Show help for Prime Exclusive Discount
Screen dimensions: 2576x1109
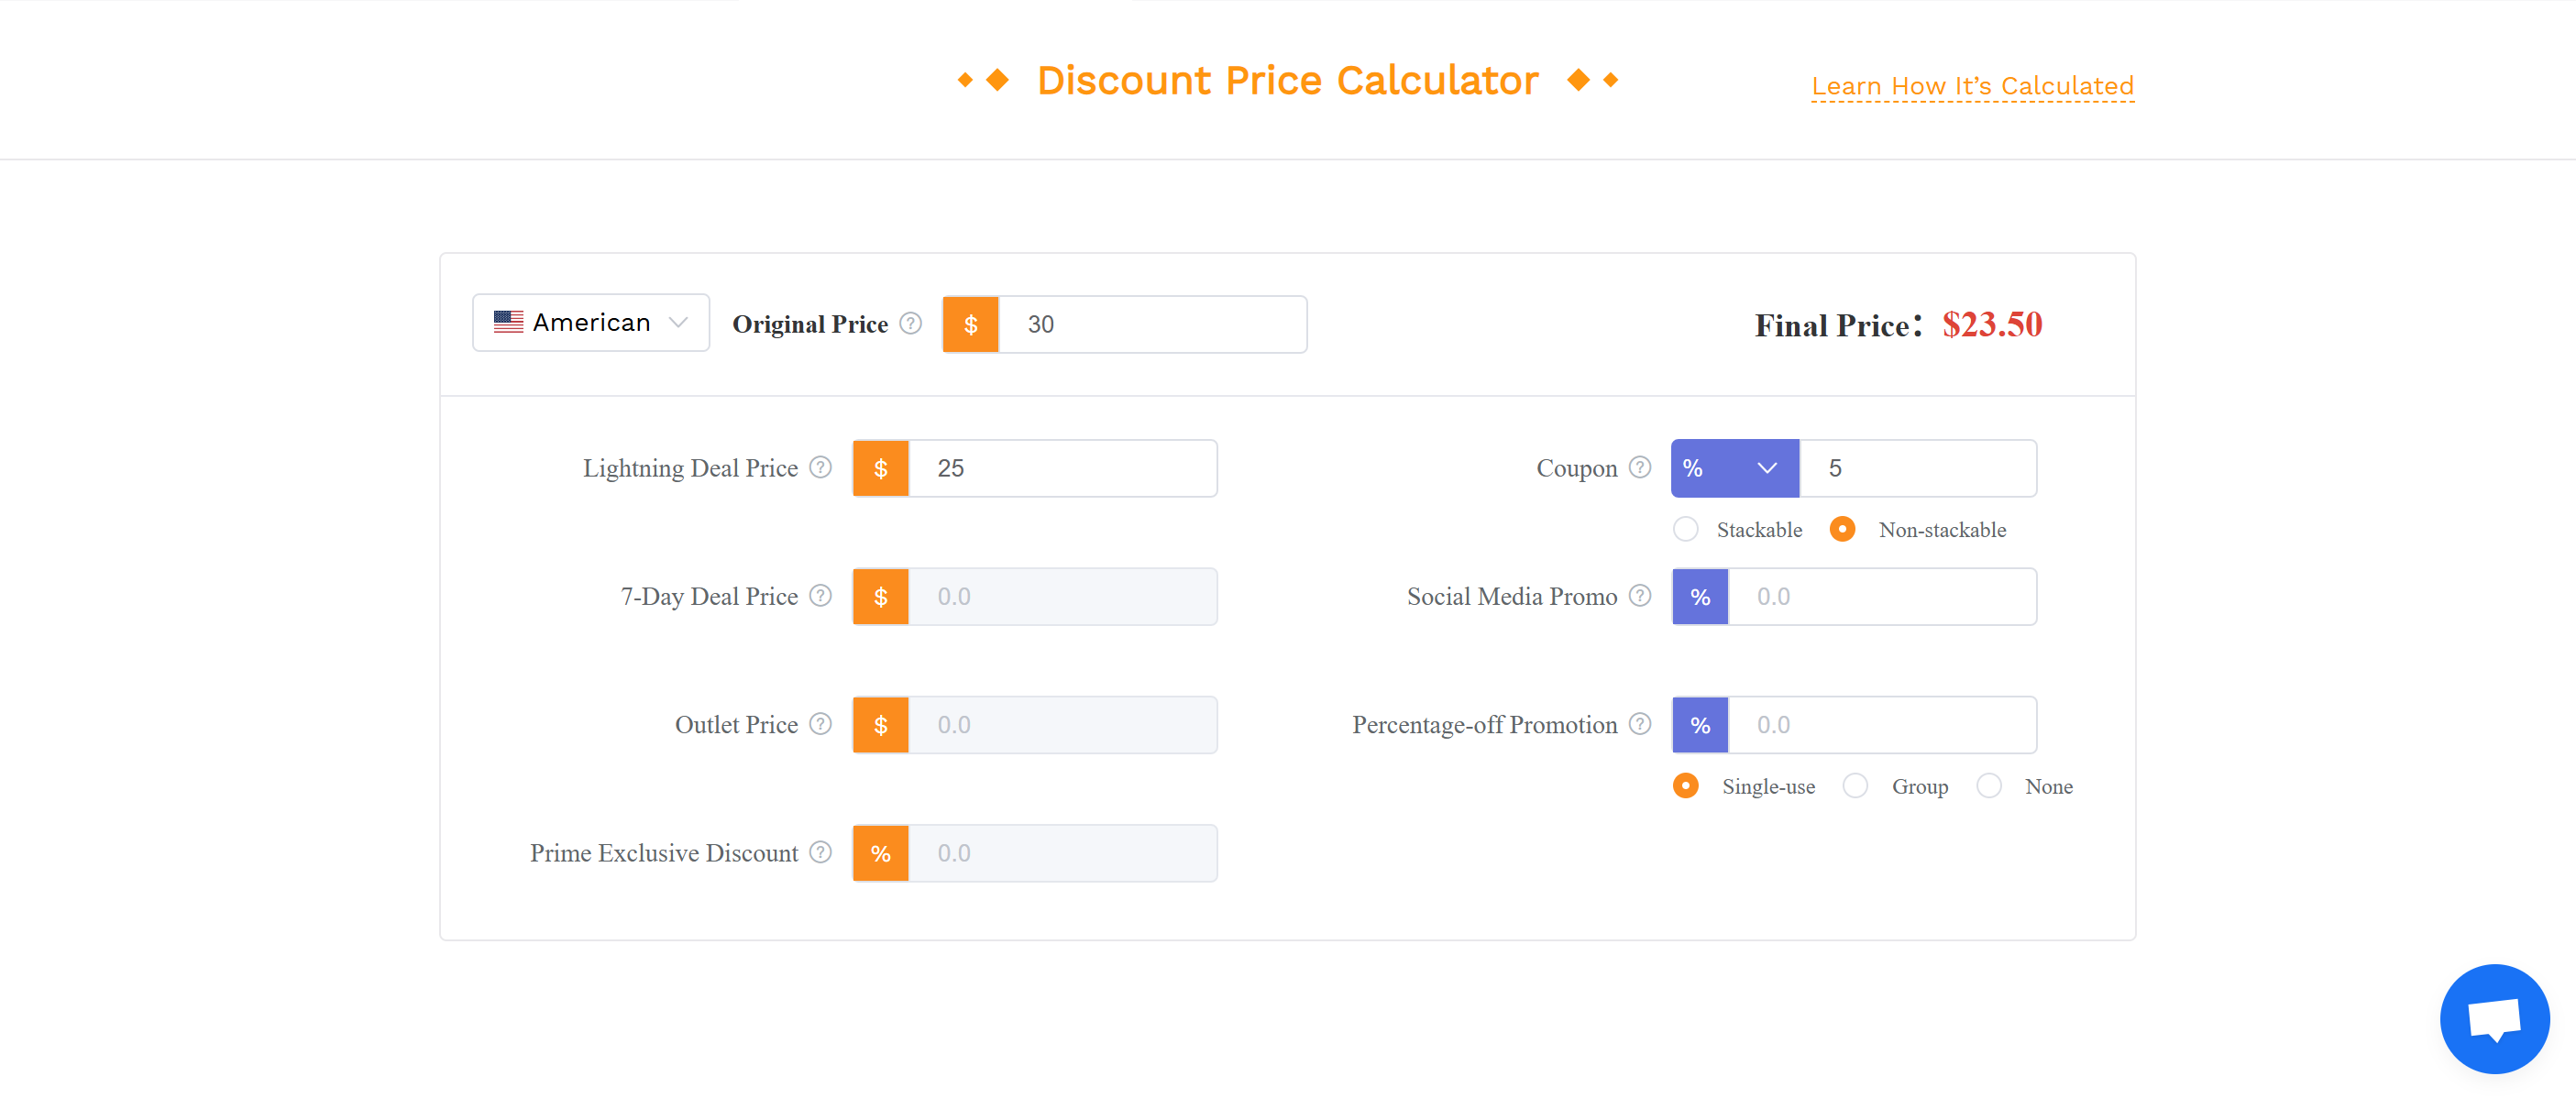(820, 852)
